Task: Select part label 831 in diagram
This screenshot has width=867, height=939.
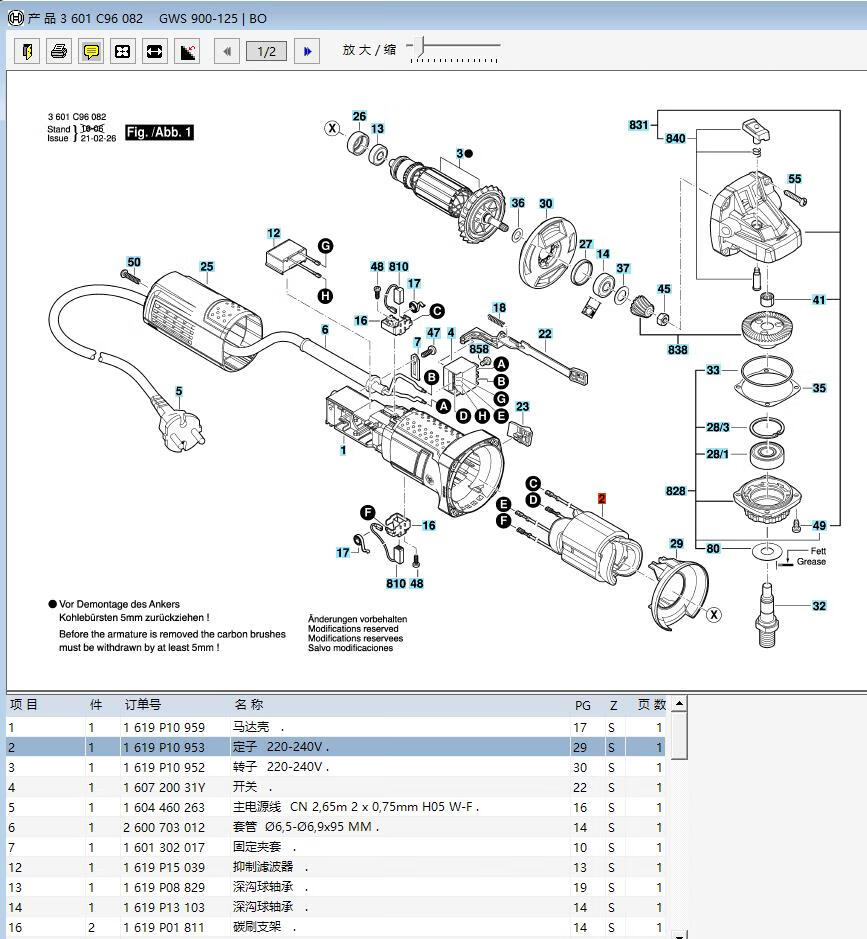Action: click(x=639, y=125)
